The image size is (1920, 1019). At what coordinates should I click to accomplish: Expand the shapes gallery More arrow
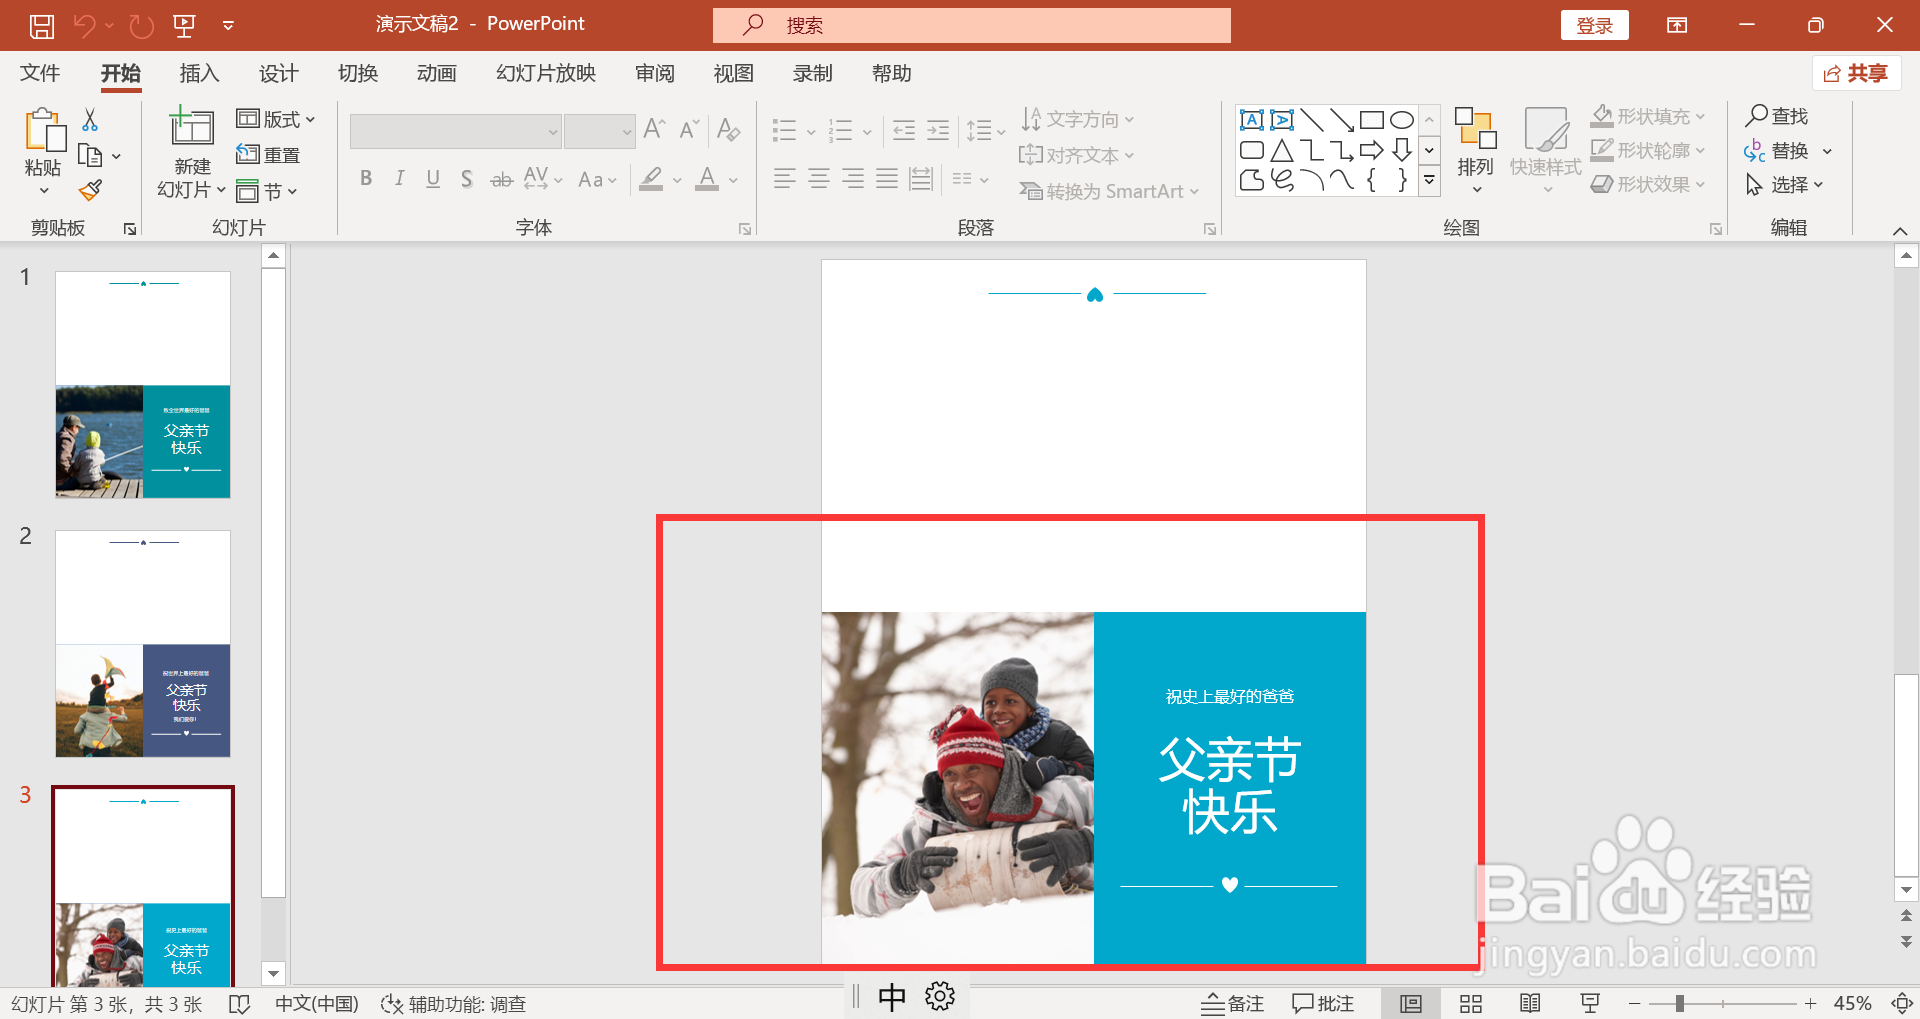click(x=1430, y=180)
